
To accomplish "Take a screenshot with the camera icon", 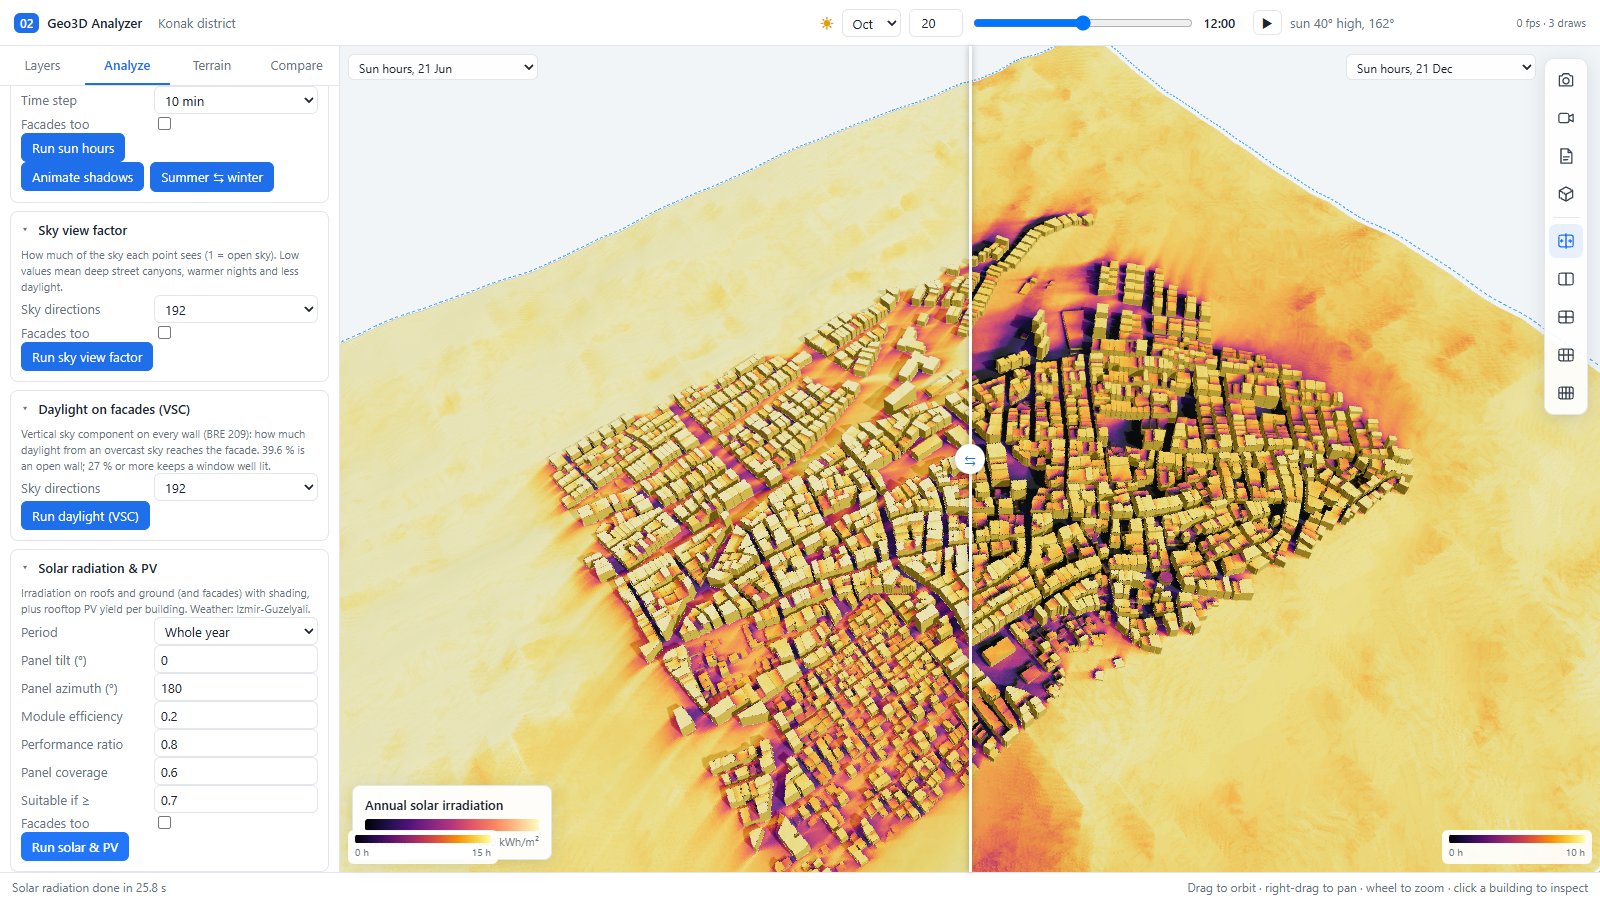I will tap(1566, 80).
